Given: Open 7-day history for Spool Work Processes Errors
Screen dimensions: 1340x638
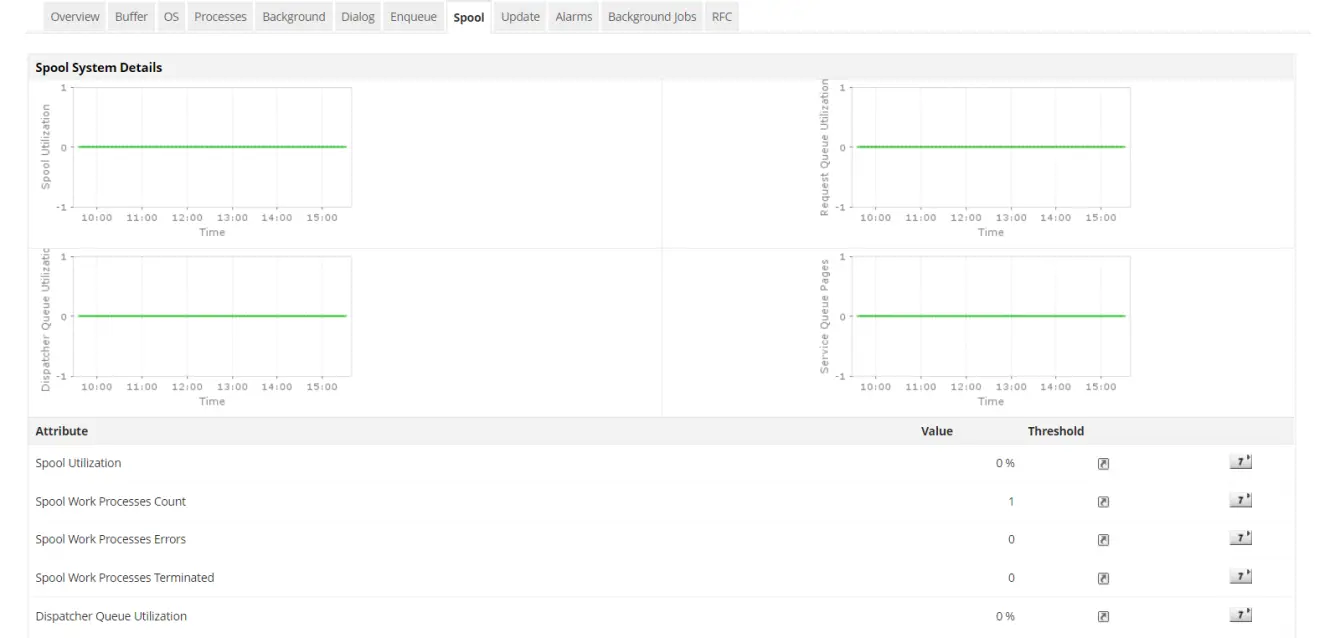Looking at the screenshot, I should click(x=1240, y=537).
